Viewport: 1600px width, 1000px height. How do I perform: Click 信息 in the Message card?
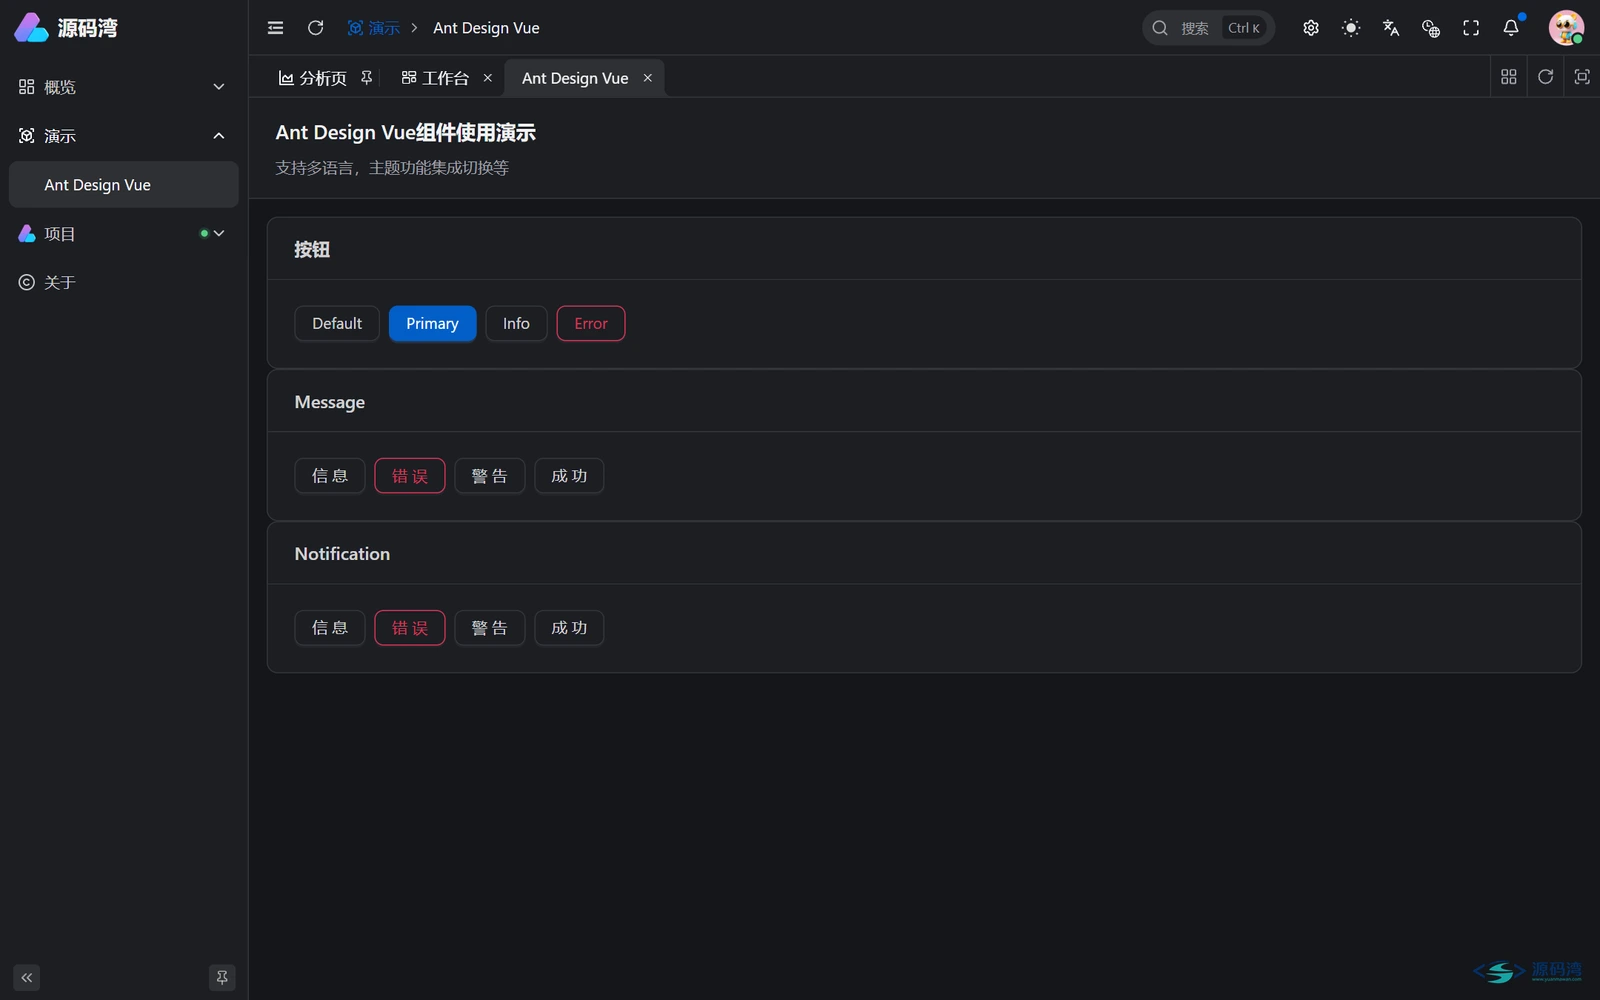click(x=330, y=476)
